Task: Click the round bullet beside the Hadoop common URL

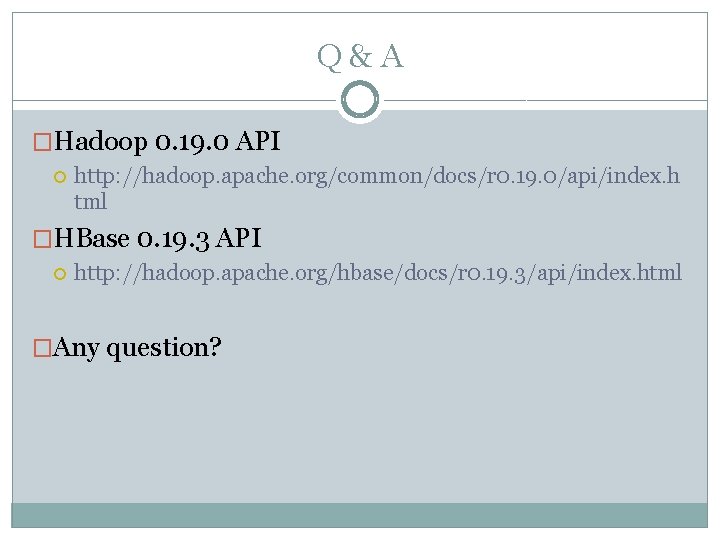Action: pyautogui.click(x=58, y=177)
